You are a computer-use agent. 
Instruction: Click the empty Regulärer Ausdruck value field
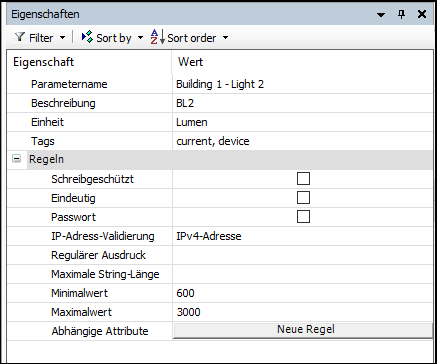(x=303, y=255)
